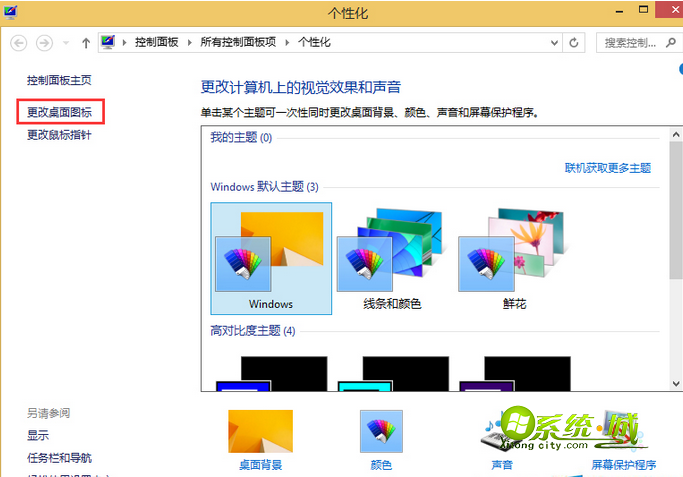Click the Back navigation arrow

tap(18, 43)
